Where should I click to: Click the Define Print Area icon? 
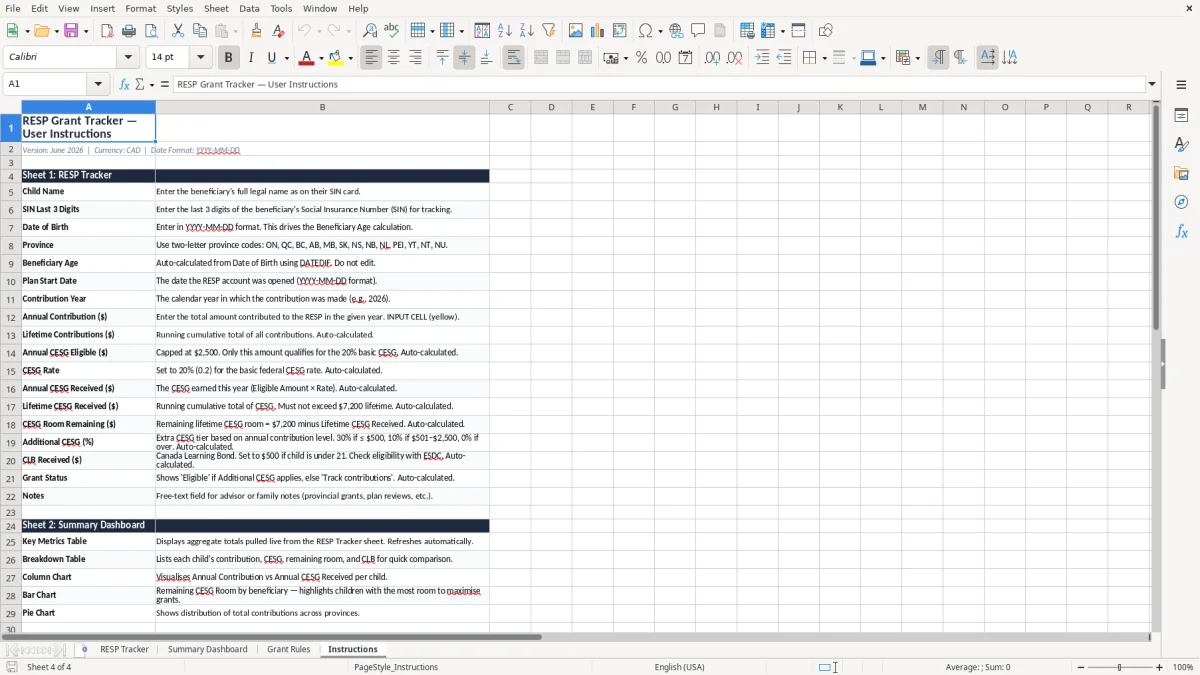point(748,31)
